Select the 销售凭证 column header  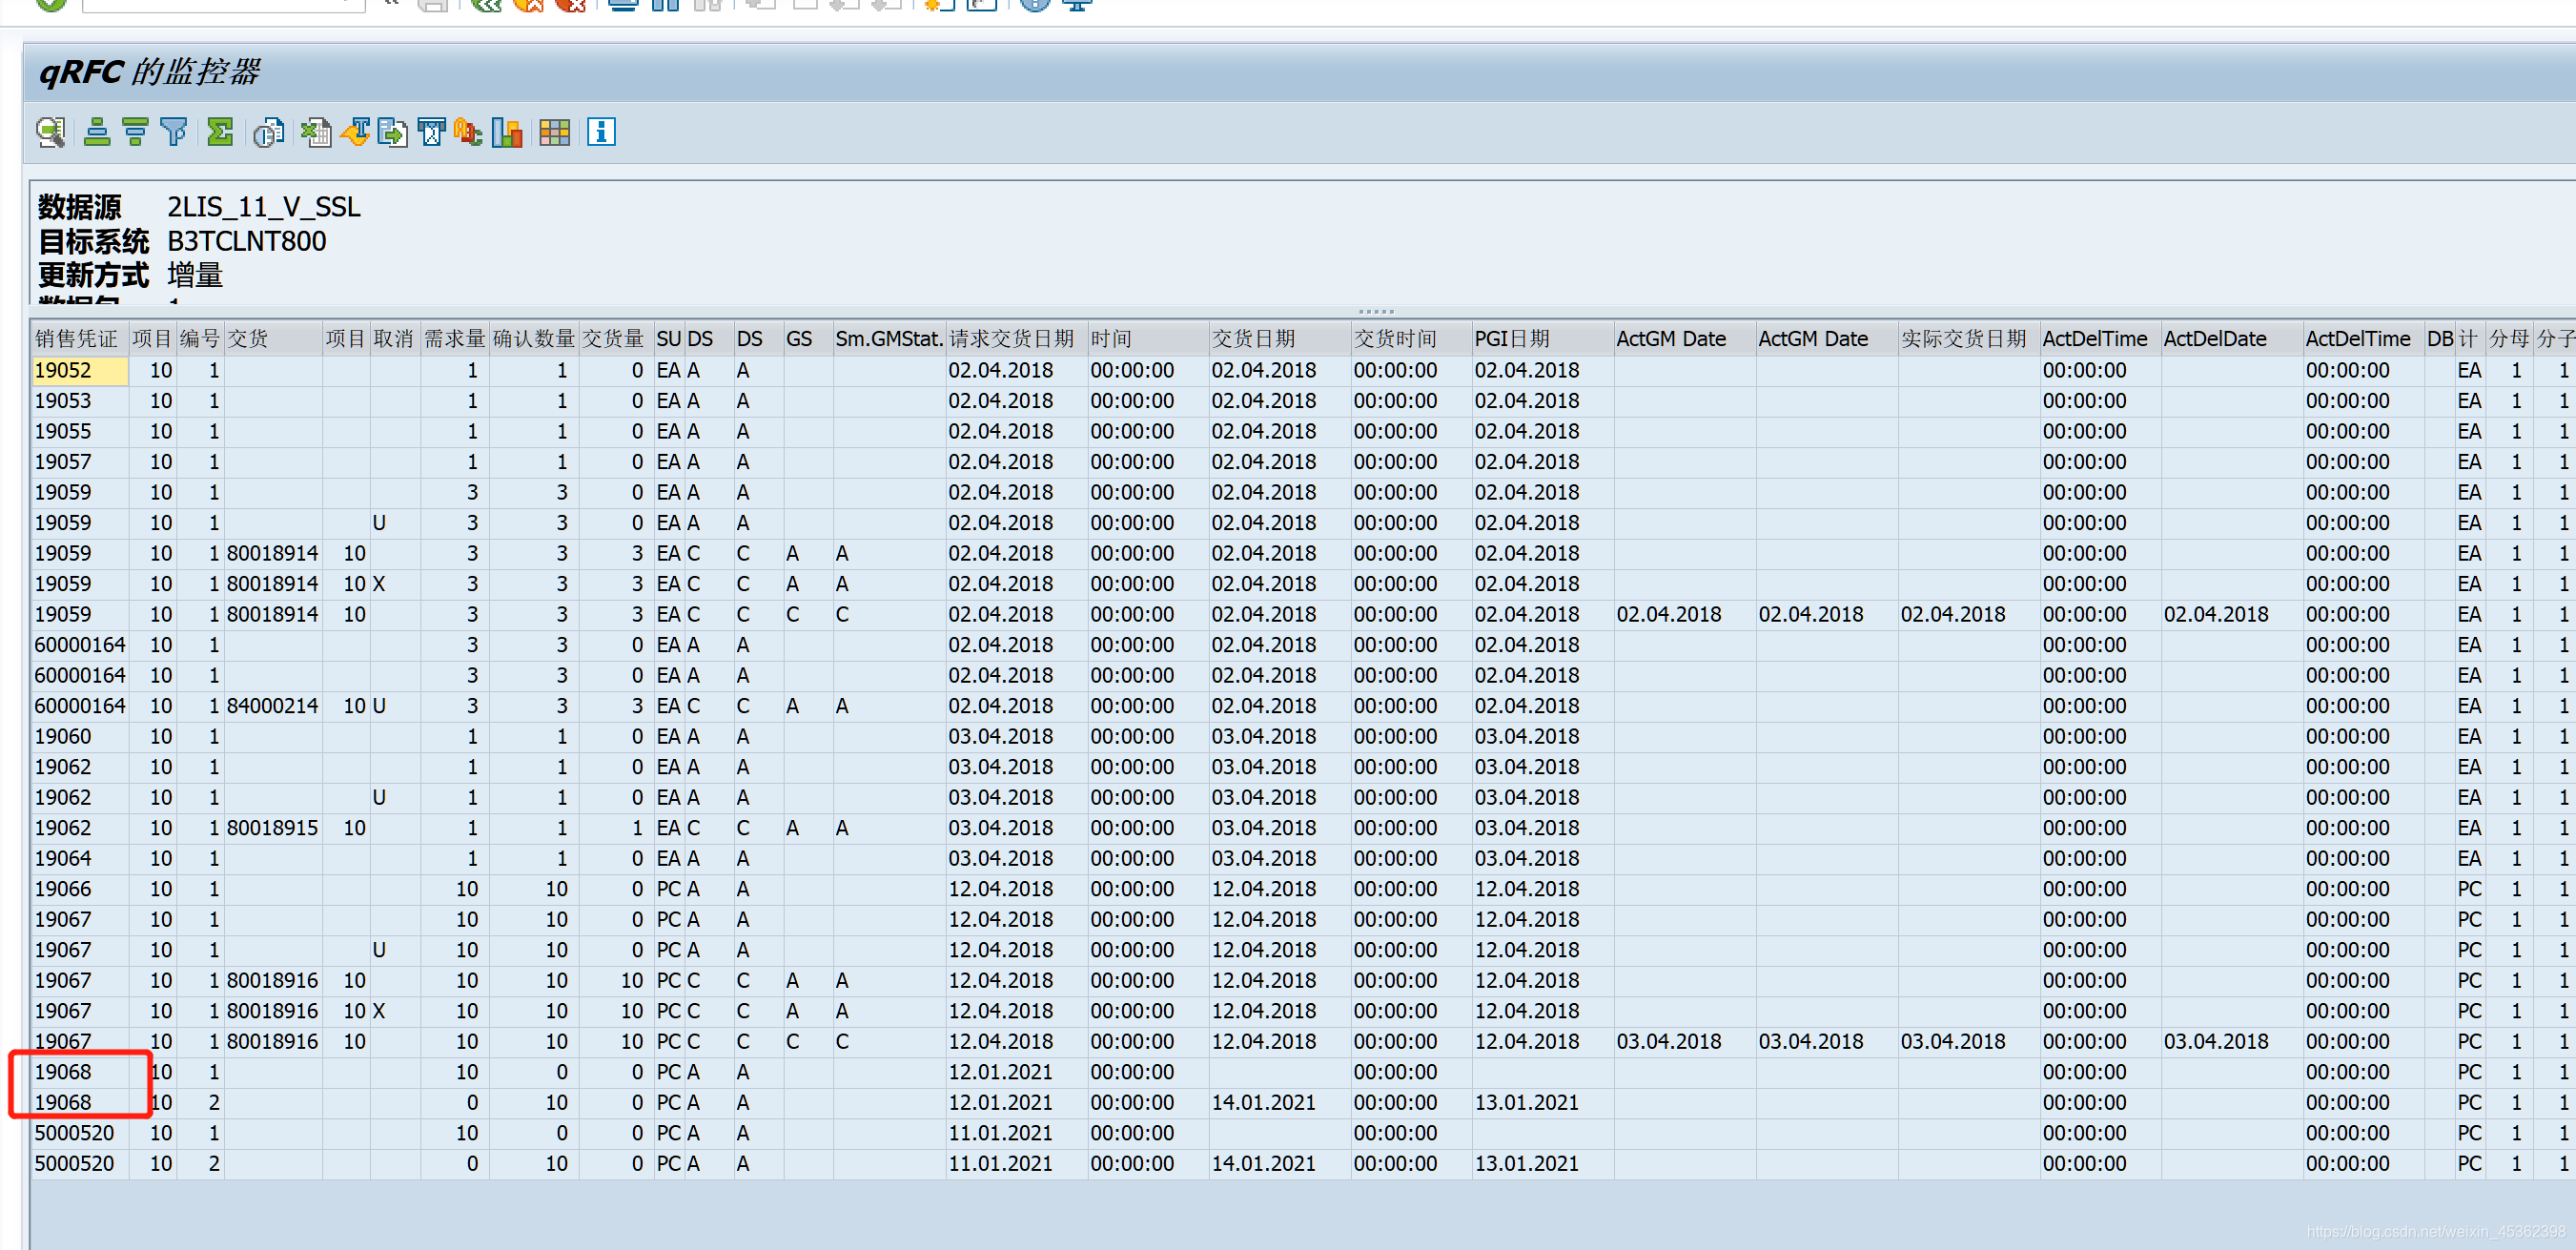(77, 339)
